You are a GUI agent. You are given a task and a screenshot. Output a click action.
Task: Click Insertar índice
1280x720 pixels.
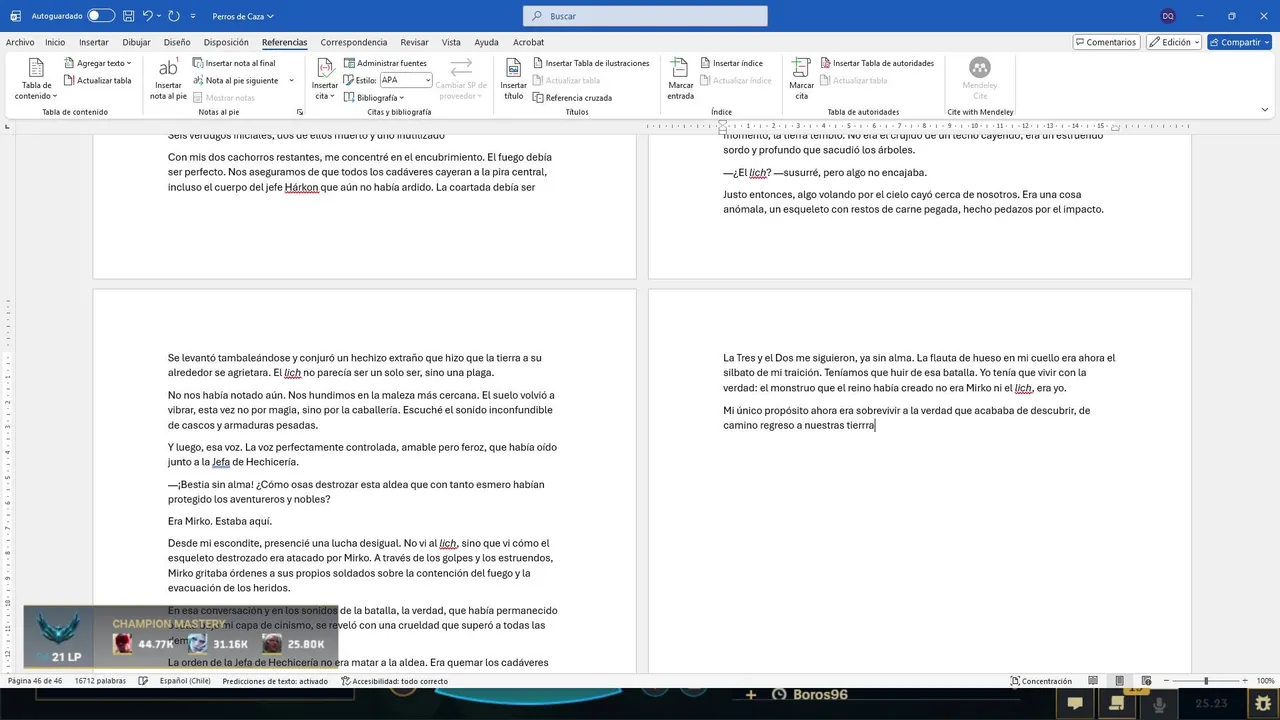click(x=731, y=63)
